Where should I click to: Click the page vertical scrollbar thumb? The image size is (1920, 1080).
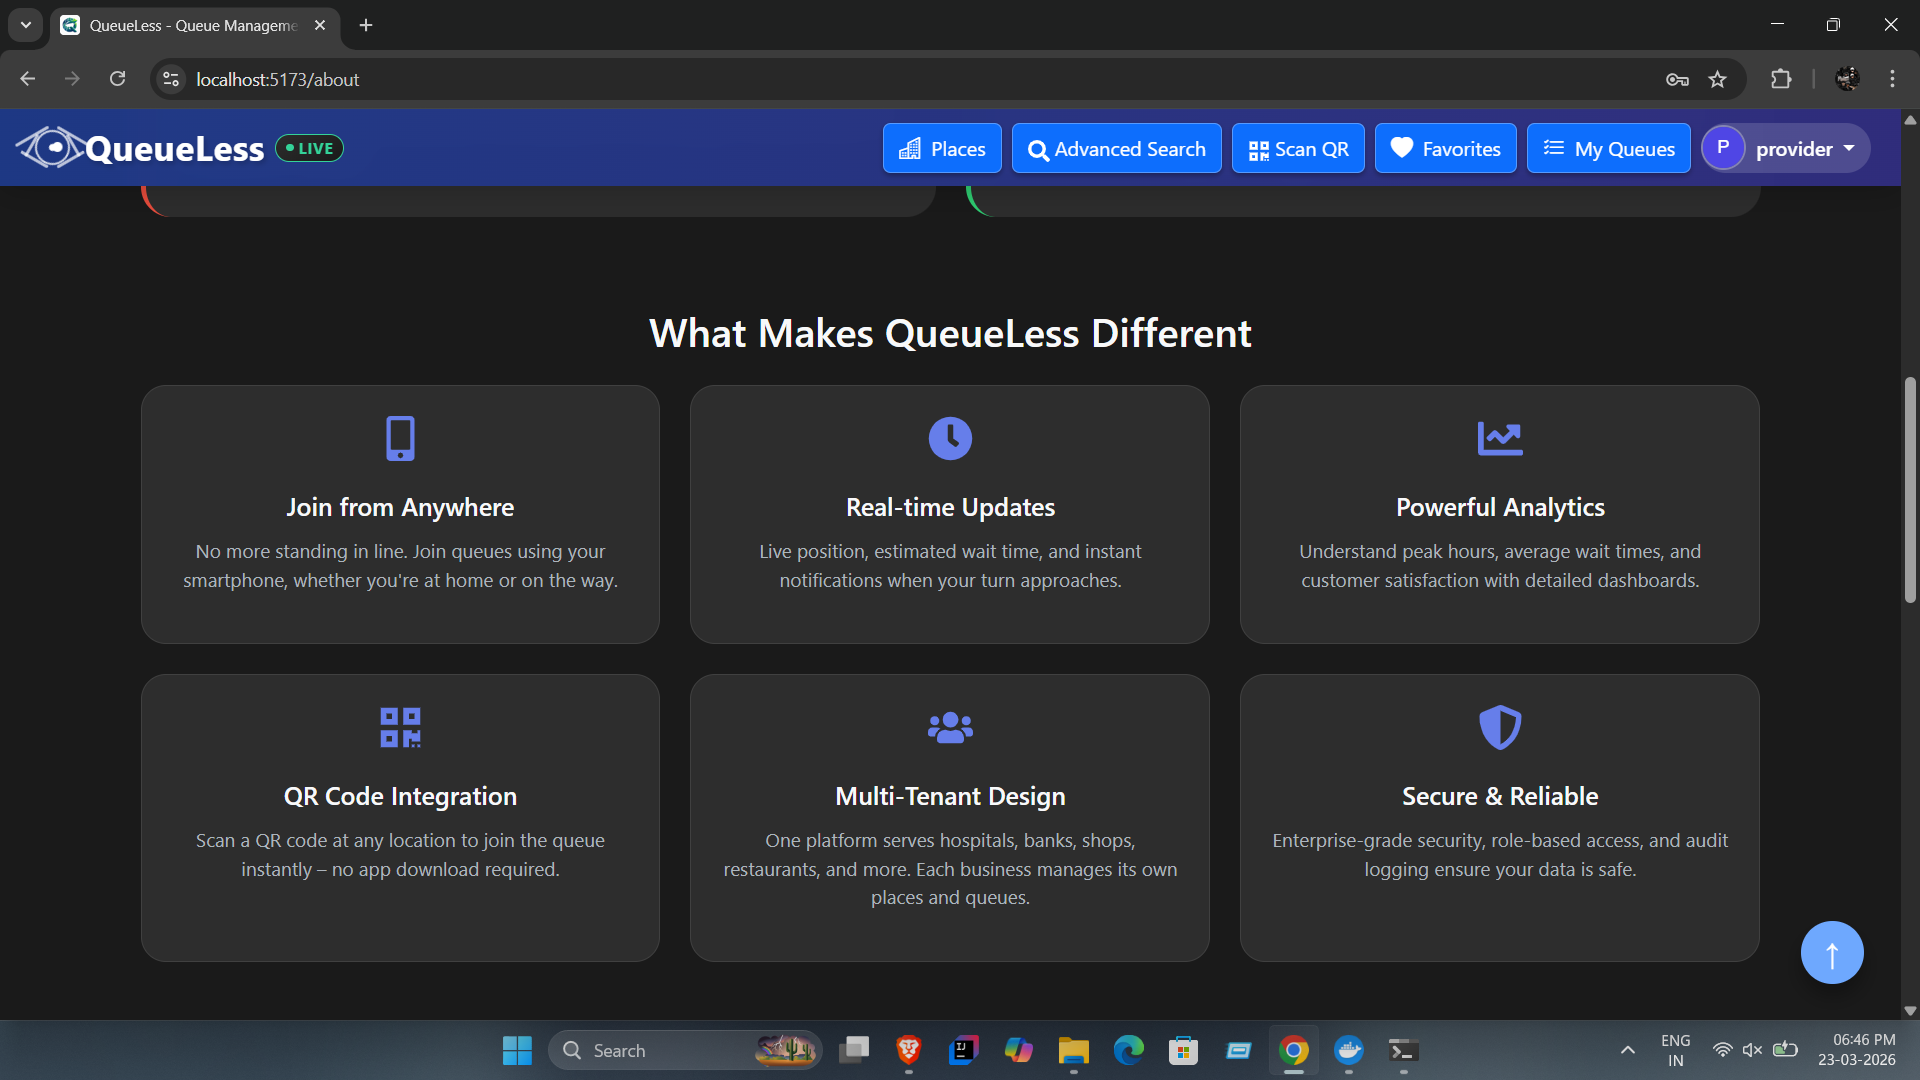point(1910,489)
